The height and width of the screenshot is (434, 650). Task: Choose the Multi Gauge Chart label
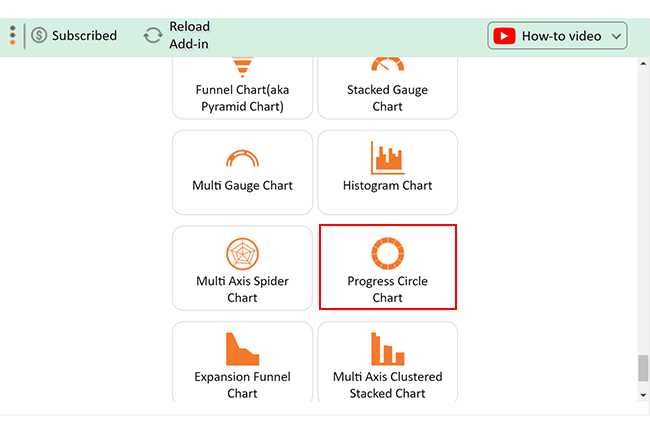click(243, 186)
